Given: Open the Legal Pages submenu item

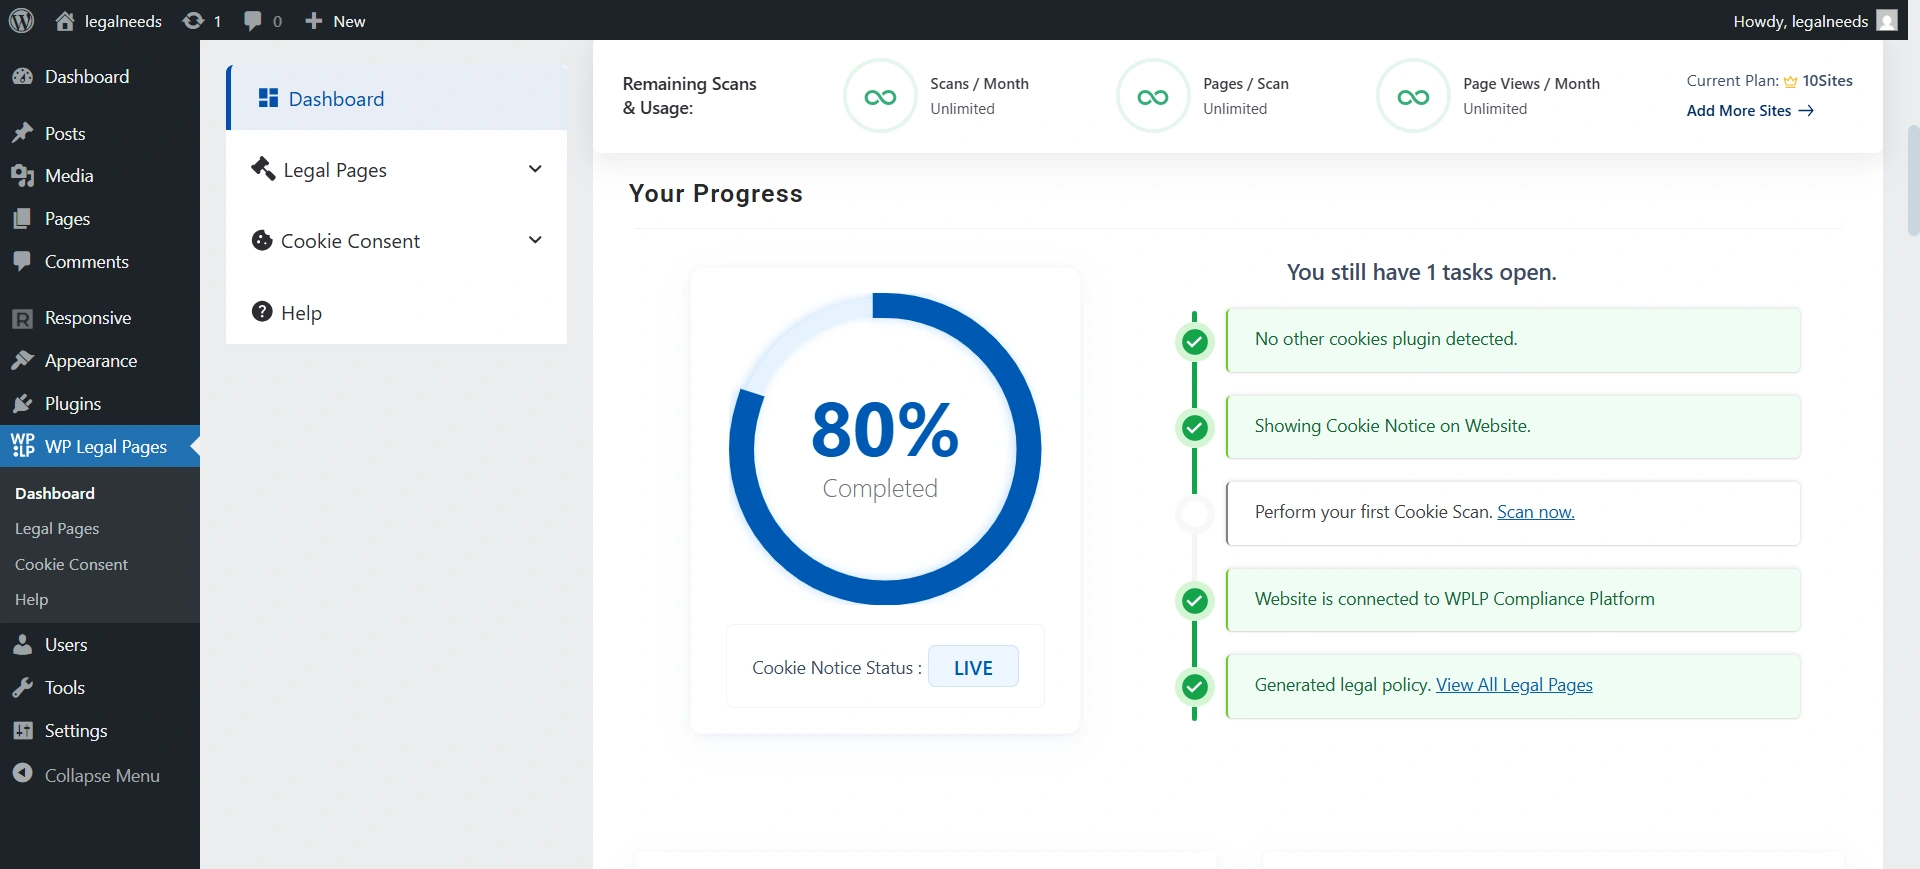Looking at the screenshot, I should [57, 528].
